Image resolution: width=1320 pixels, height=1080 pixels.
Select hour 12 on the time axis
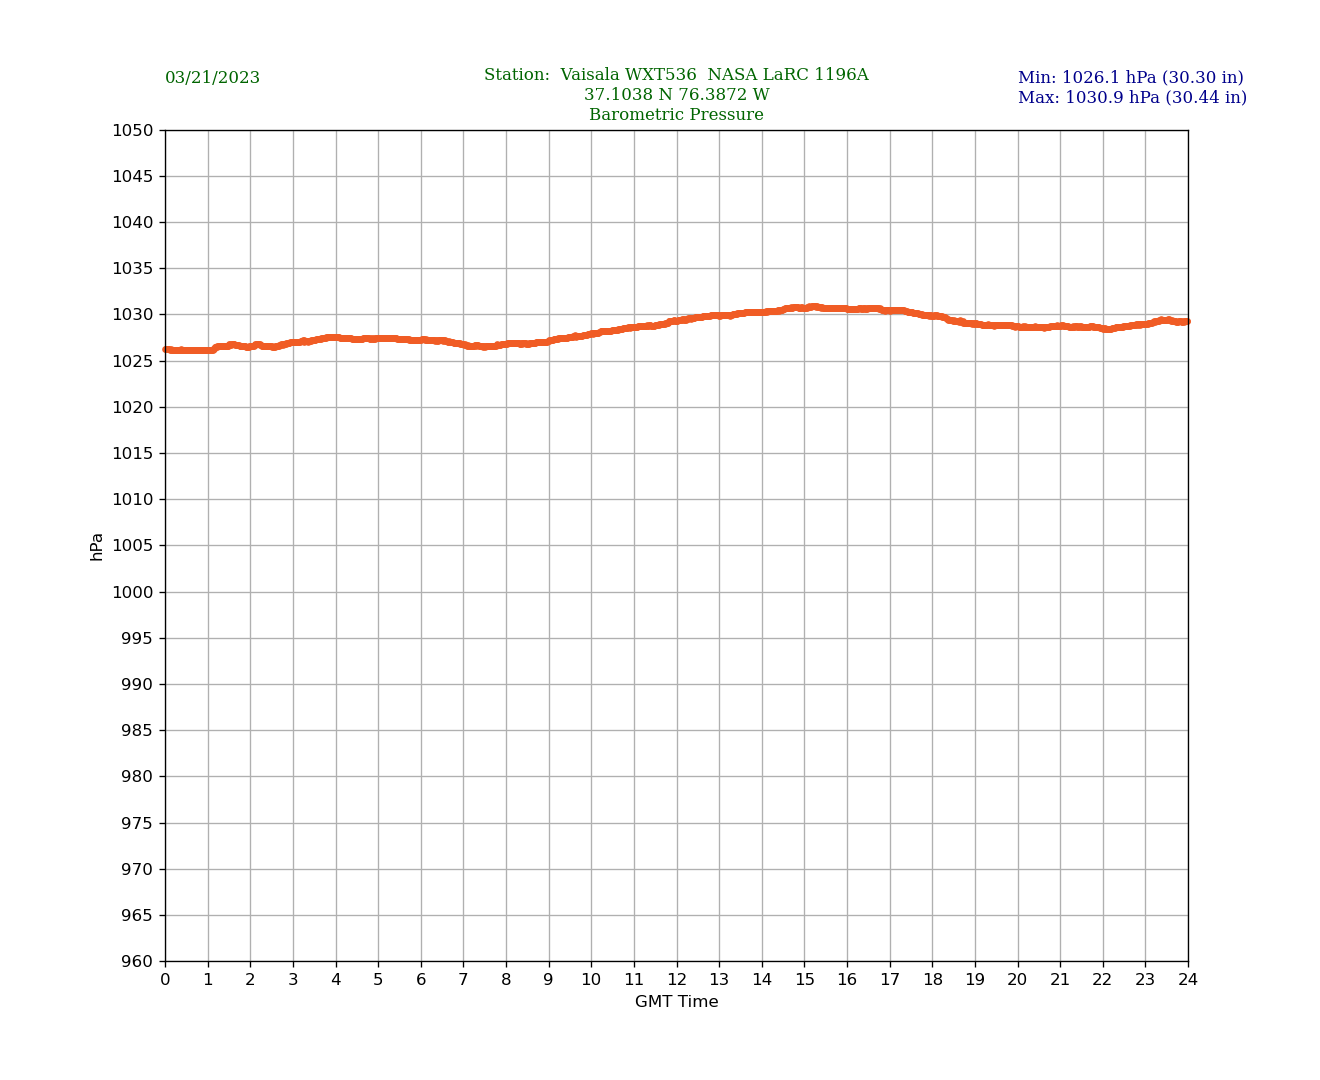coord(677,980)
